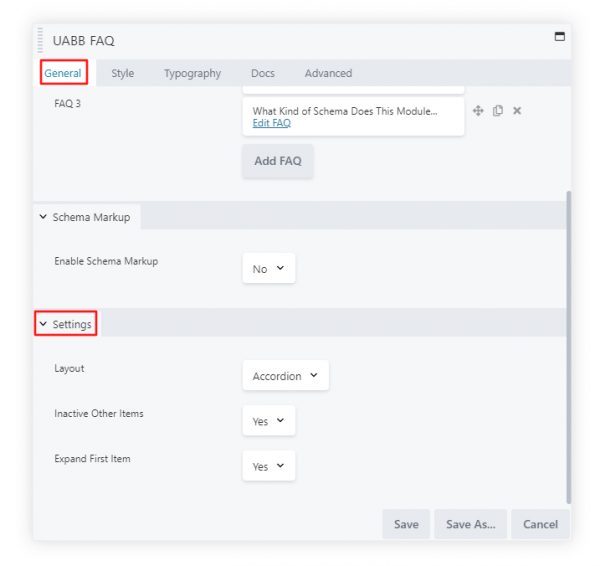Click the Edit FAQ link
This screenshot has height=566, width=600.
click(x=272, y=123)
